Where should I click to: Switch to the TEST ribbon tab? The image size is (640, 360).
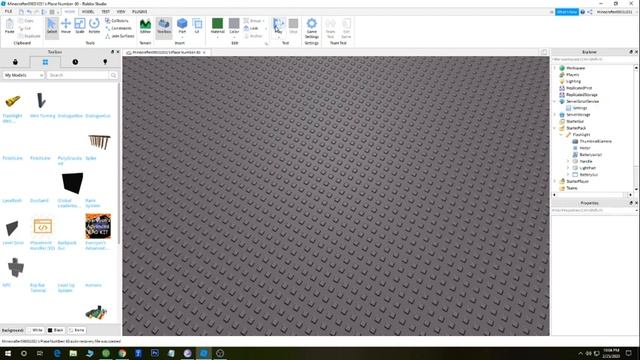click(x=105, y=12)
